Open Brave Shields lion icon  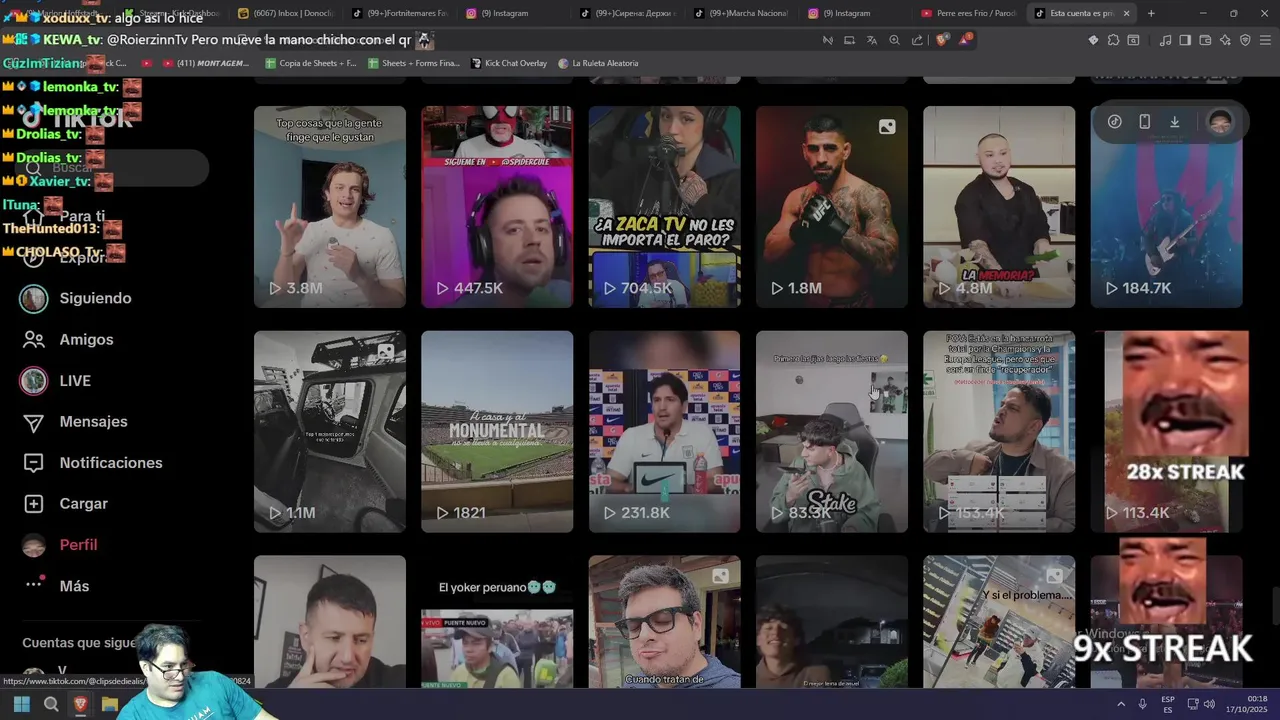[942, 40]
